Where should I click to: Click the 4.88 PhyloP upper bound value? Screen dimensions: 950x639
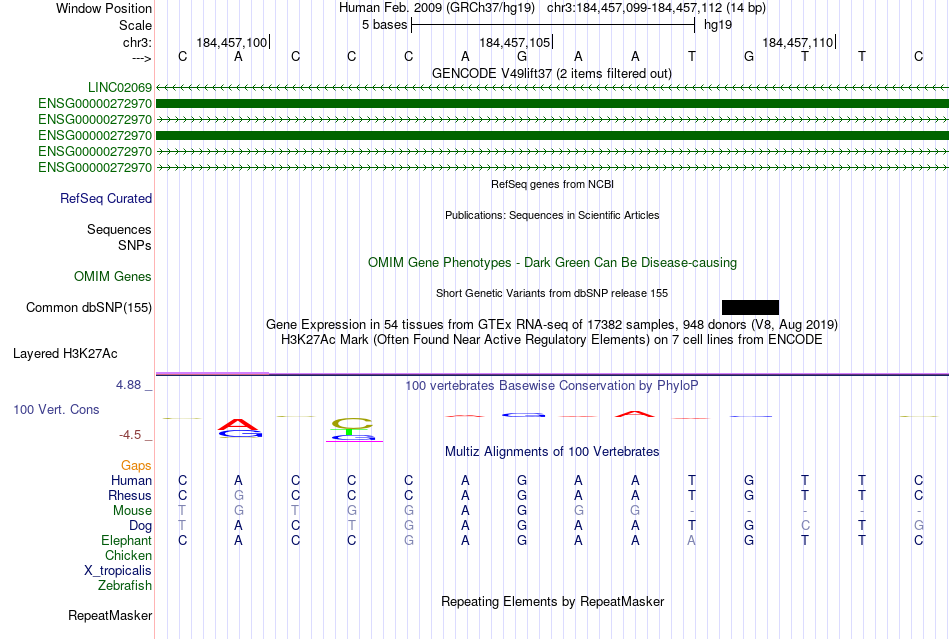point(128,385)
